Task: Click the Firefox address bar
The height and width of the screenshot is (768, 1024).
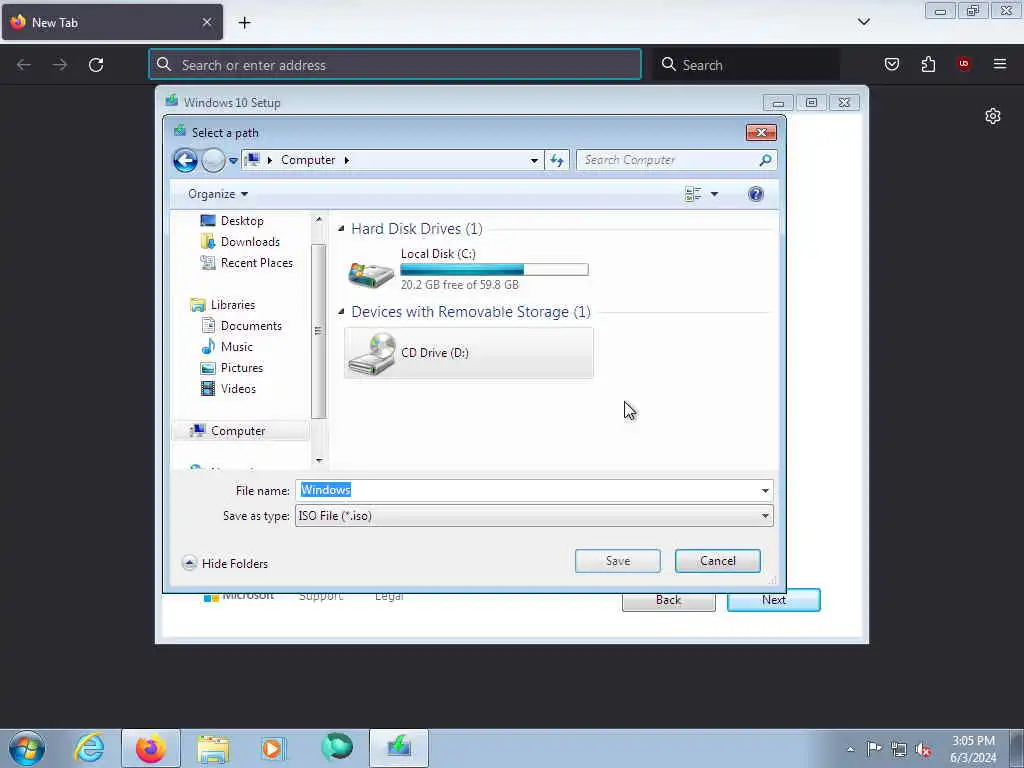Action: [x=395, y=65]
